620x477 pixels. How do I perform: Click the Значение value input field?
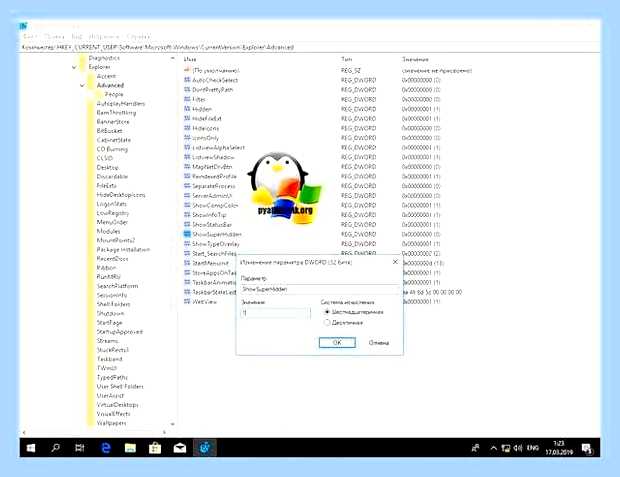point(275,313)
